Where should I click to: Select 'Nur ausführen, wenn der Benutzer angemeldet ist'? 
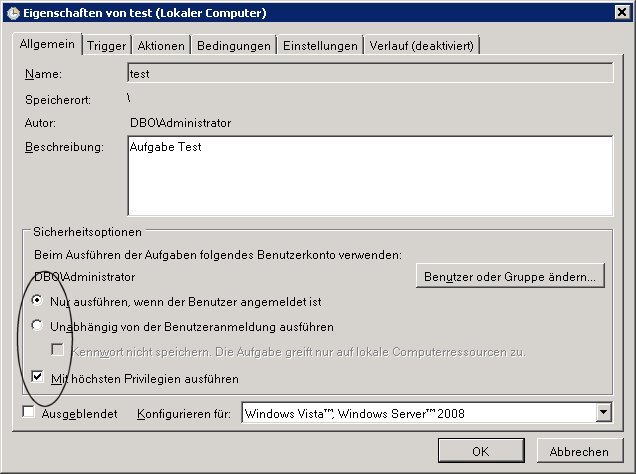click(38, 301)
